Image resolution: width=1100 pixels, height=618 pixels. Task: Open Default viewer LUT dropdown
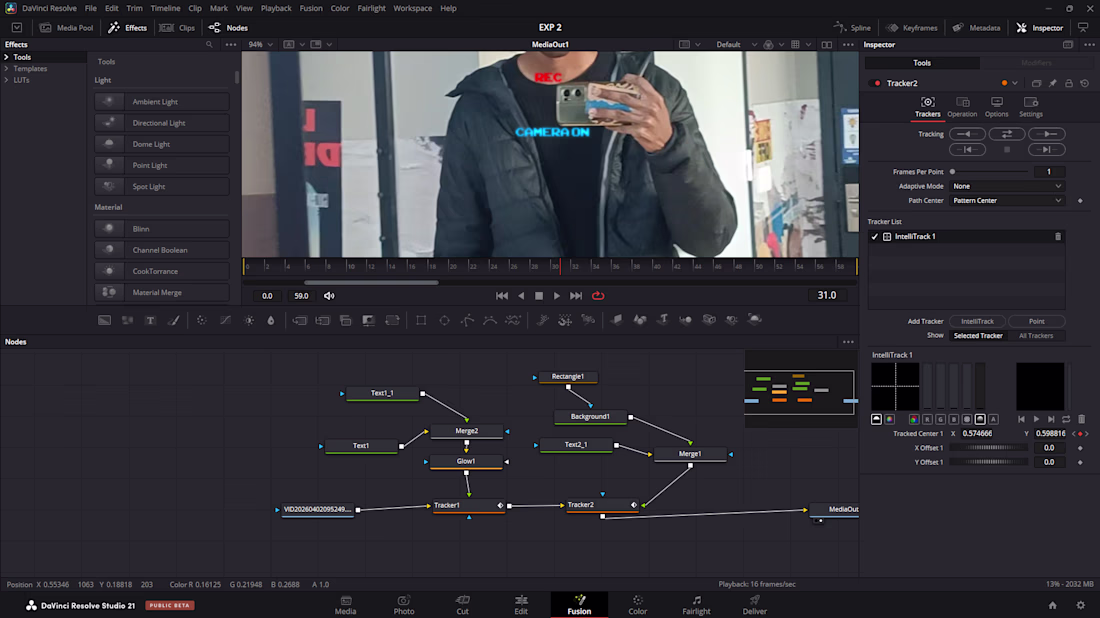coord(736,44)
